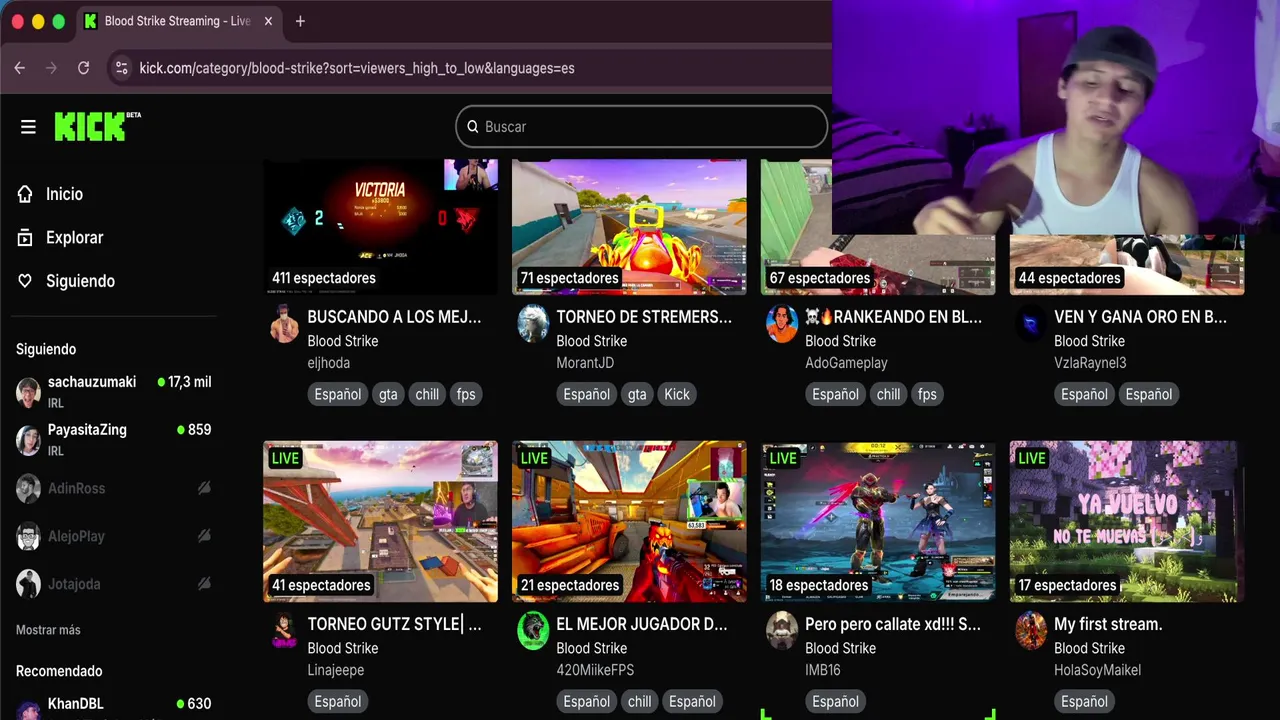
Task: Click MorantJD avatar icon
Action: pyautogui.click(x=533, y=324)
